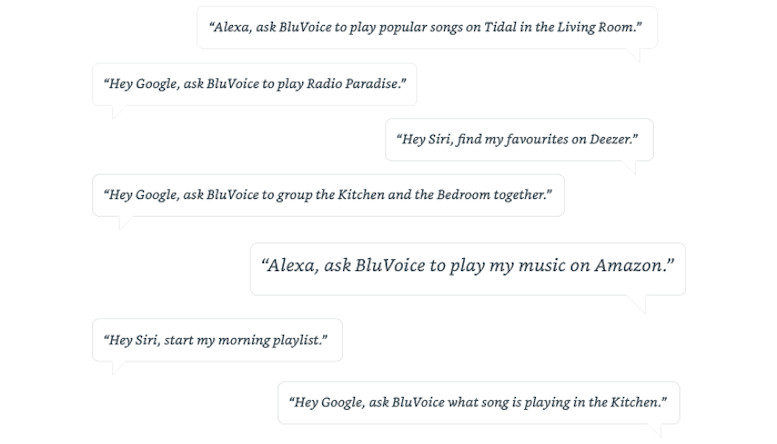Click 'Bedroom' in the grouping bubble

coord(463,194)
